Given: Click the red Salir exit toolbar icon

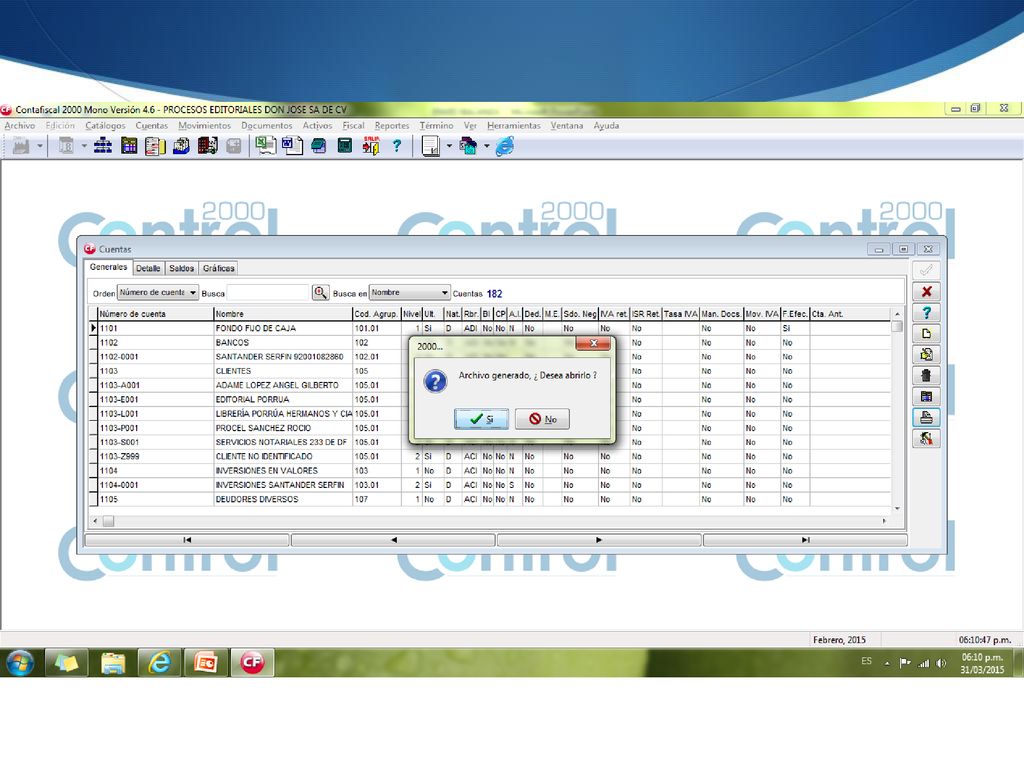Looking at the screenshot, I should click(371, 146).
